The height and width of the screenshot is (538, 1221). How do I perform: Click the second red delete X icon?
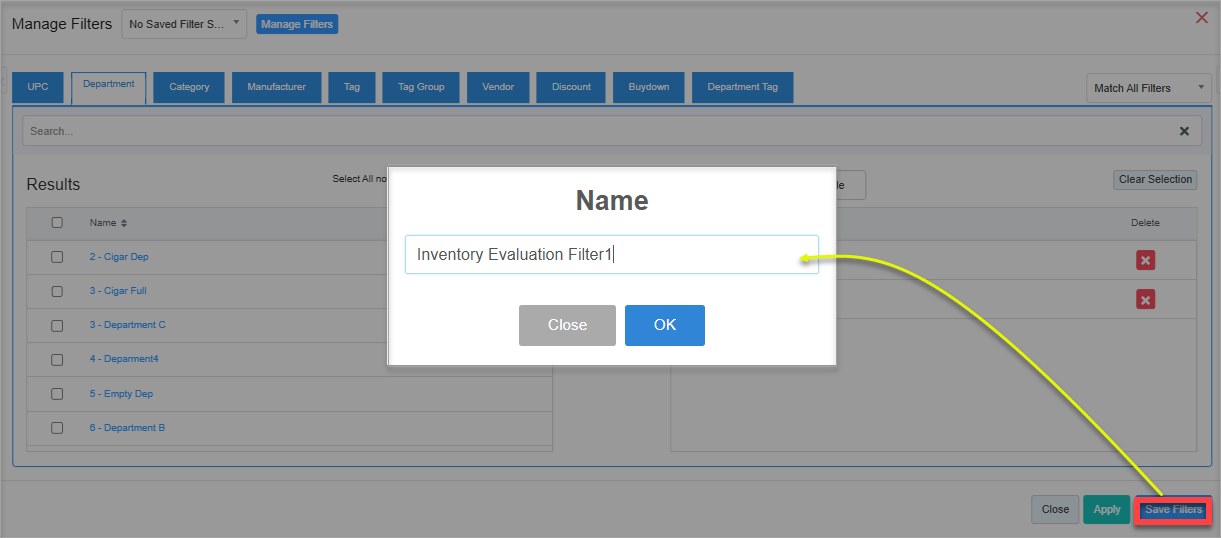click(1146, 299)
